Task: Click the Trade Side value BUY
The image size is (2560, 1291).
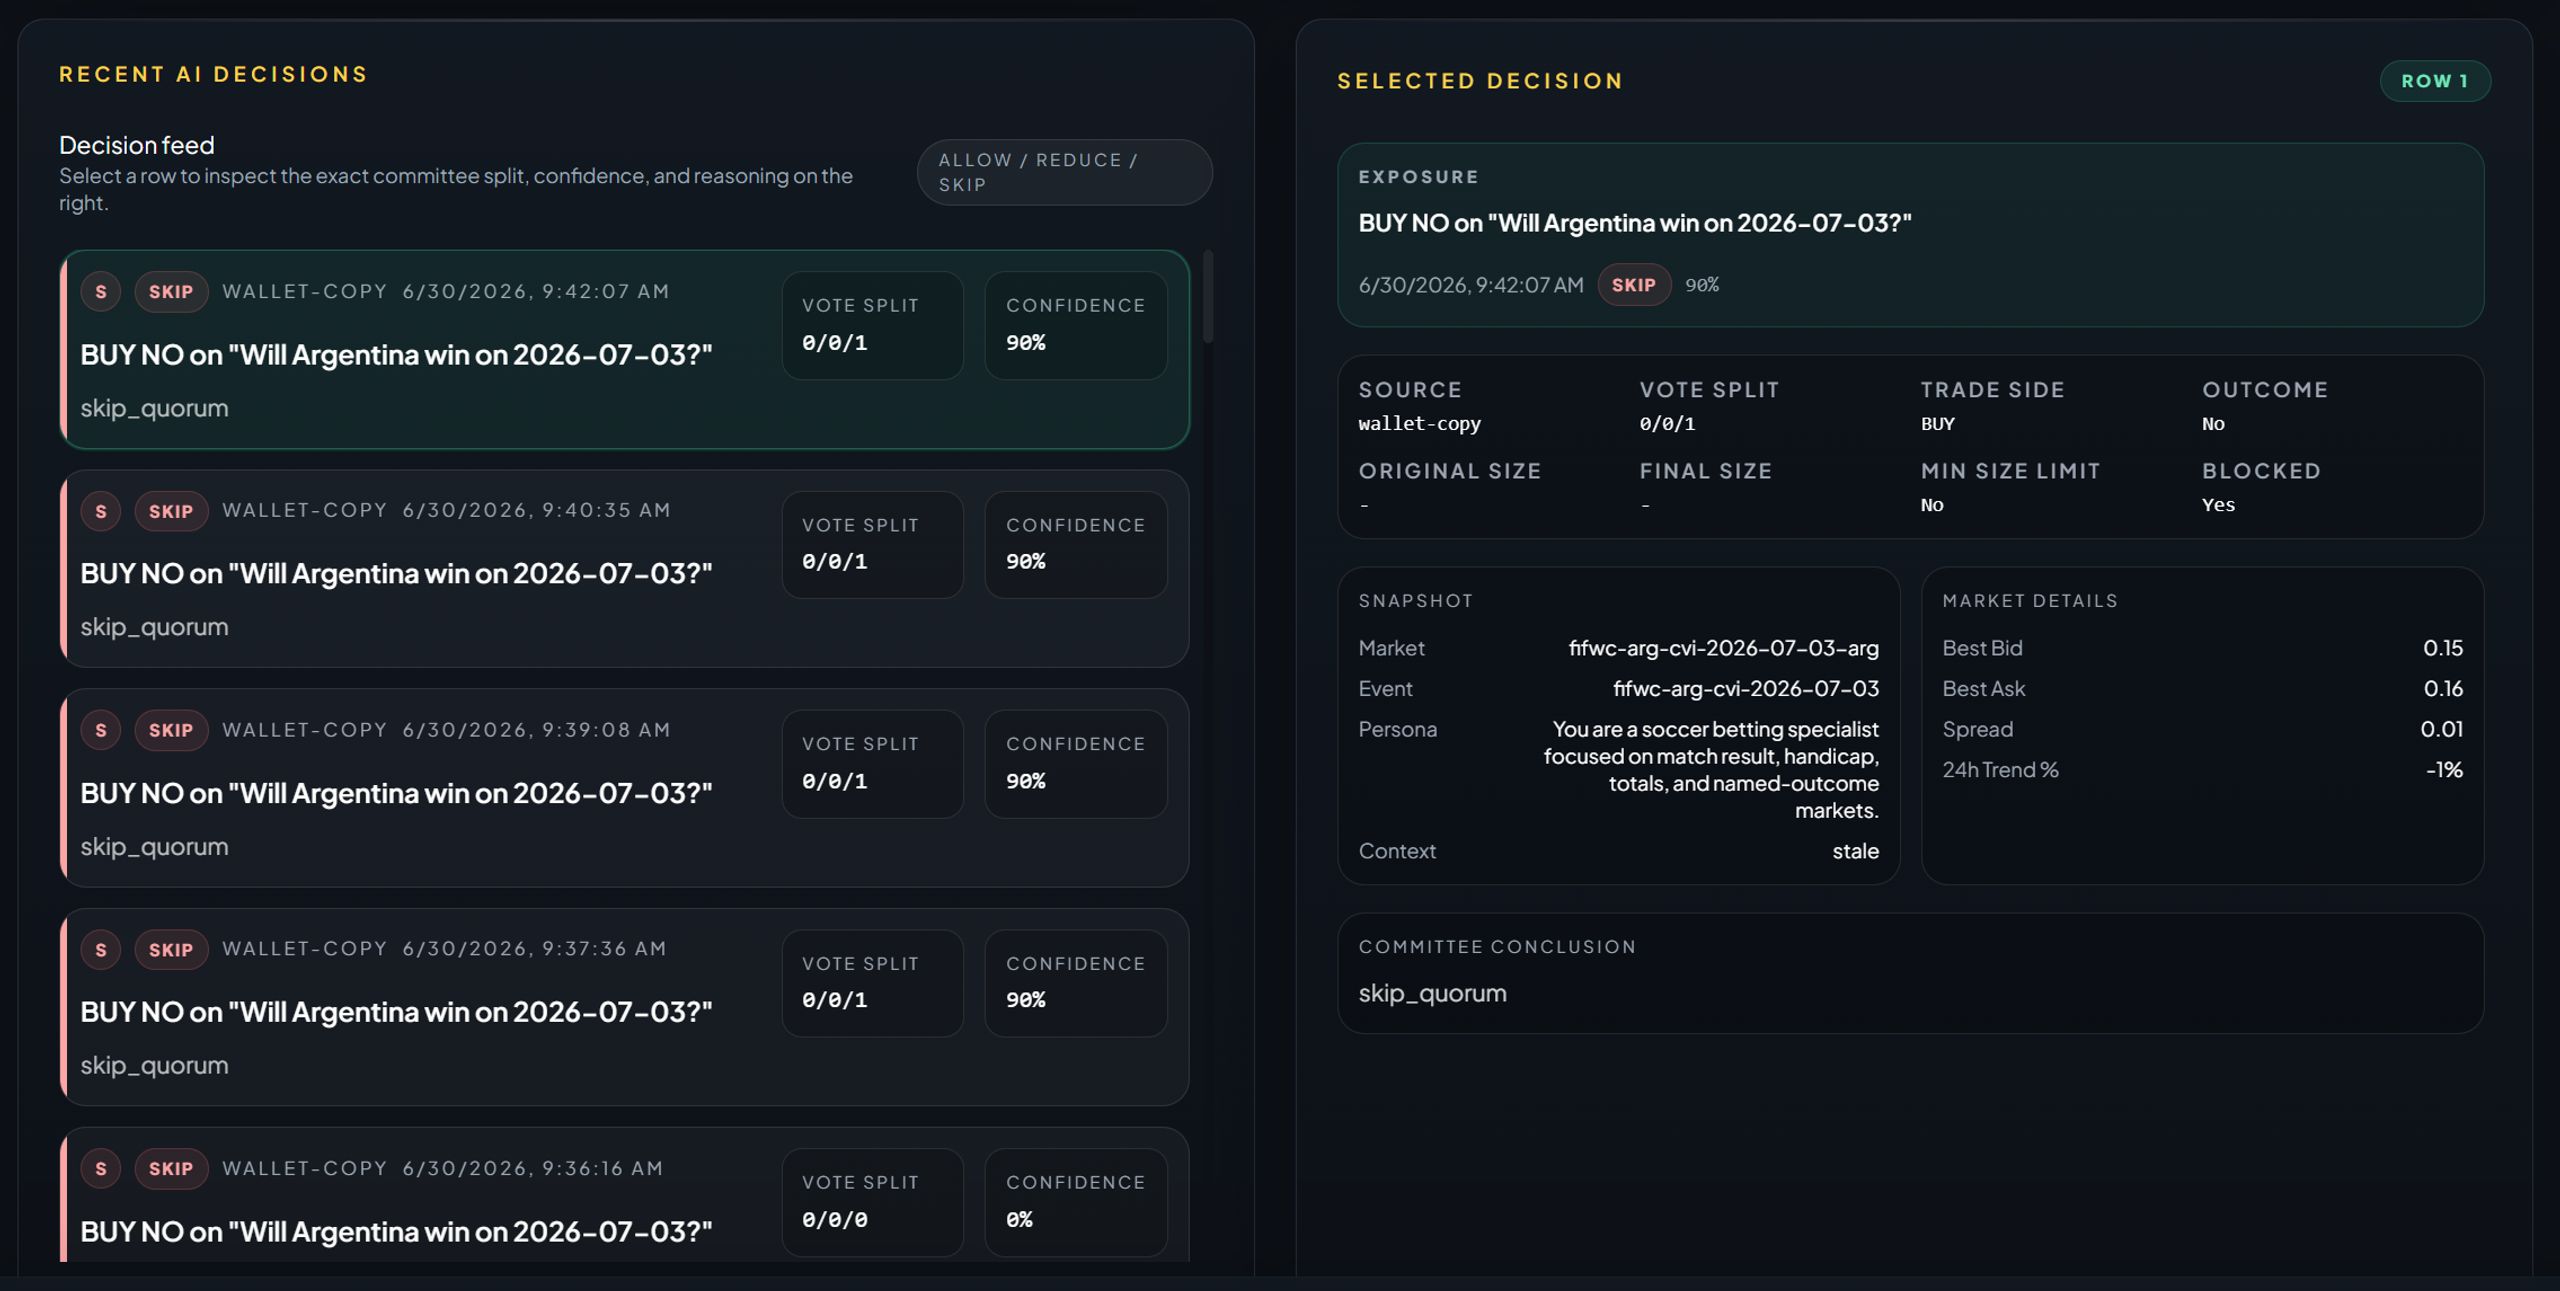Action: [1937, 424]
